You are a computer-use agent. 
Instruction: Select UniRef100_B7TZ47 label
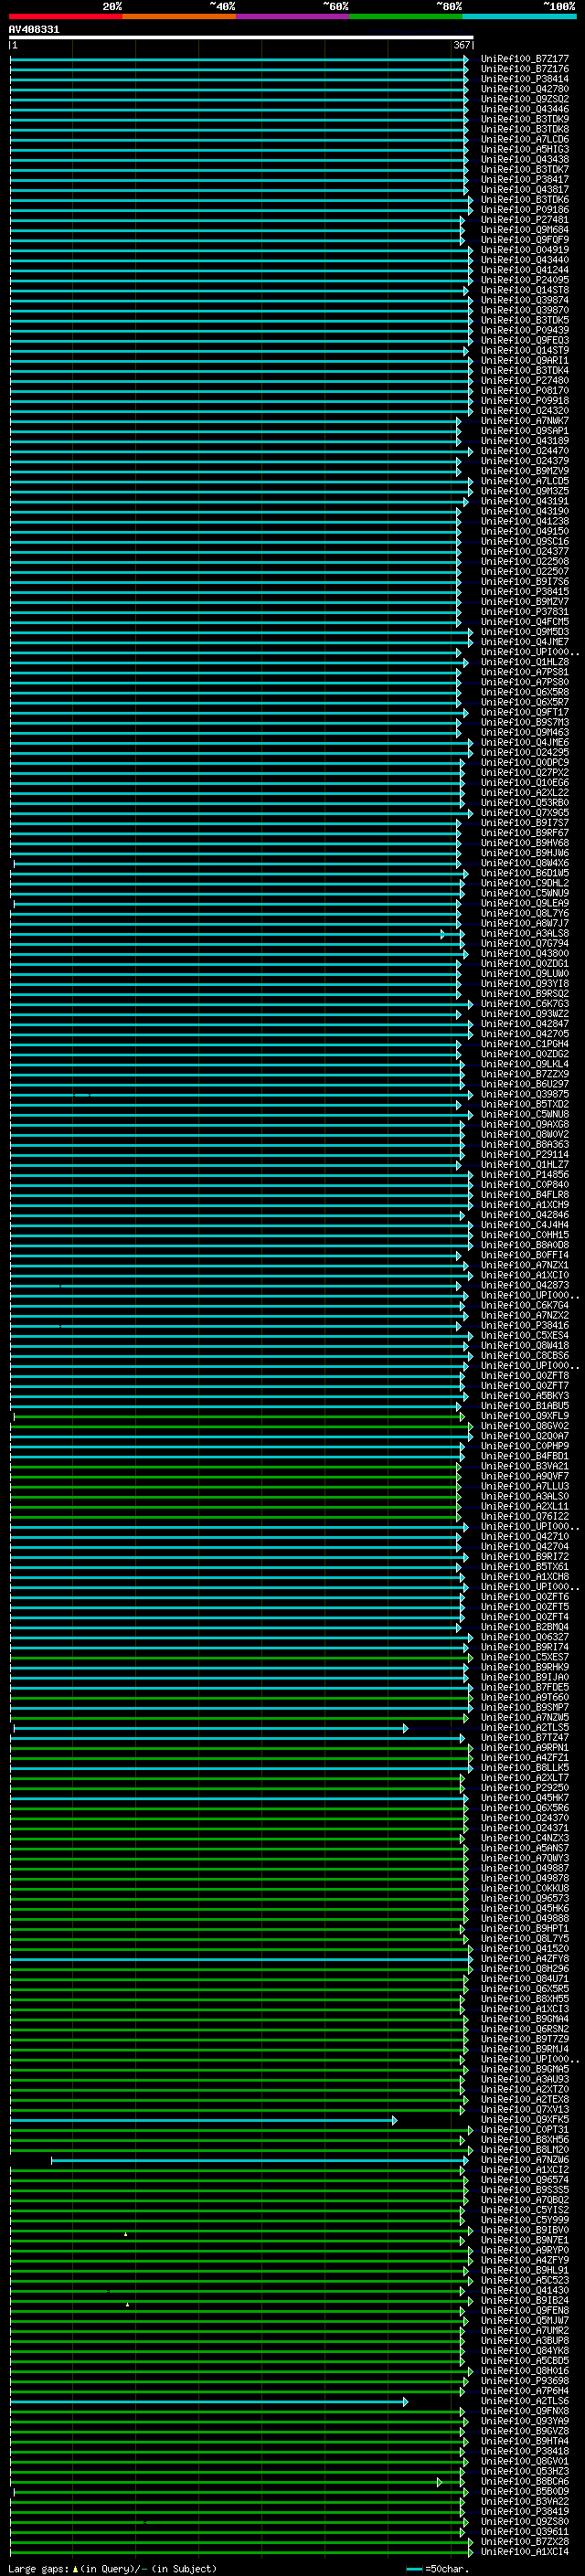[x=525, y=1737]
